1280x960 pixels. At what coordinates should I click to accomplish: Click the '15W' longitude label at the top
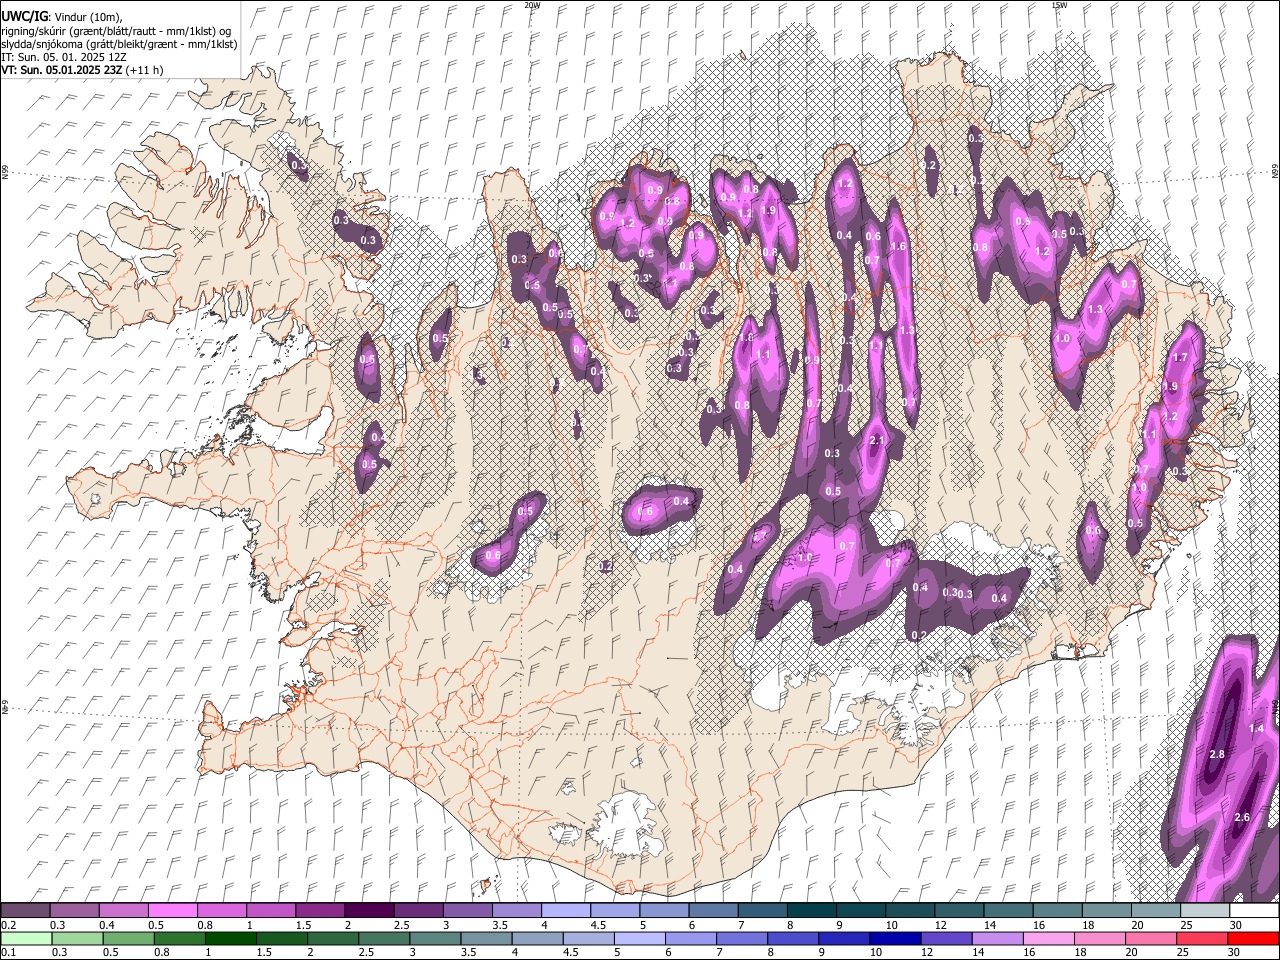(x=1059, y=5)
